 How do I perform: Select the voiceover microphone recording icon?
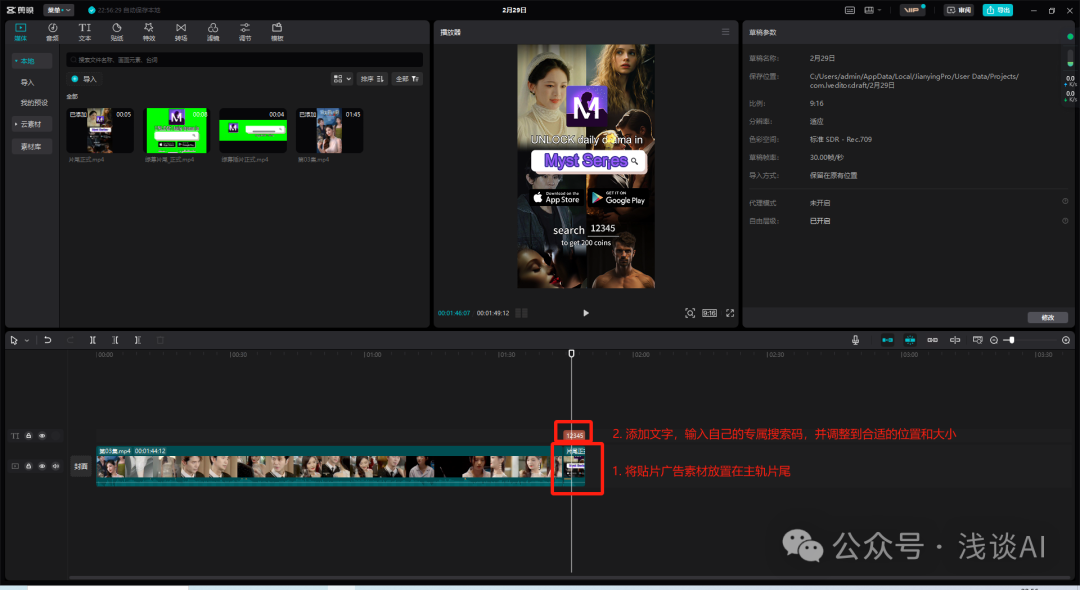pos(856,340)
